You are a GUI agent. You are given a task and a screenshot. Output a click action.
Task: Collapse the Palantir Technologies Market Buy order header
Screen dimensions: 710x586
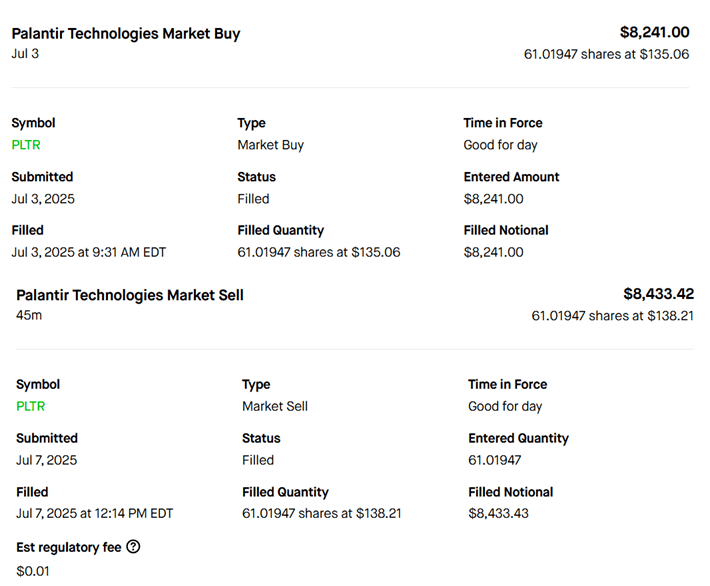pos(126,33)
